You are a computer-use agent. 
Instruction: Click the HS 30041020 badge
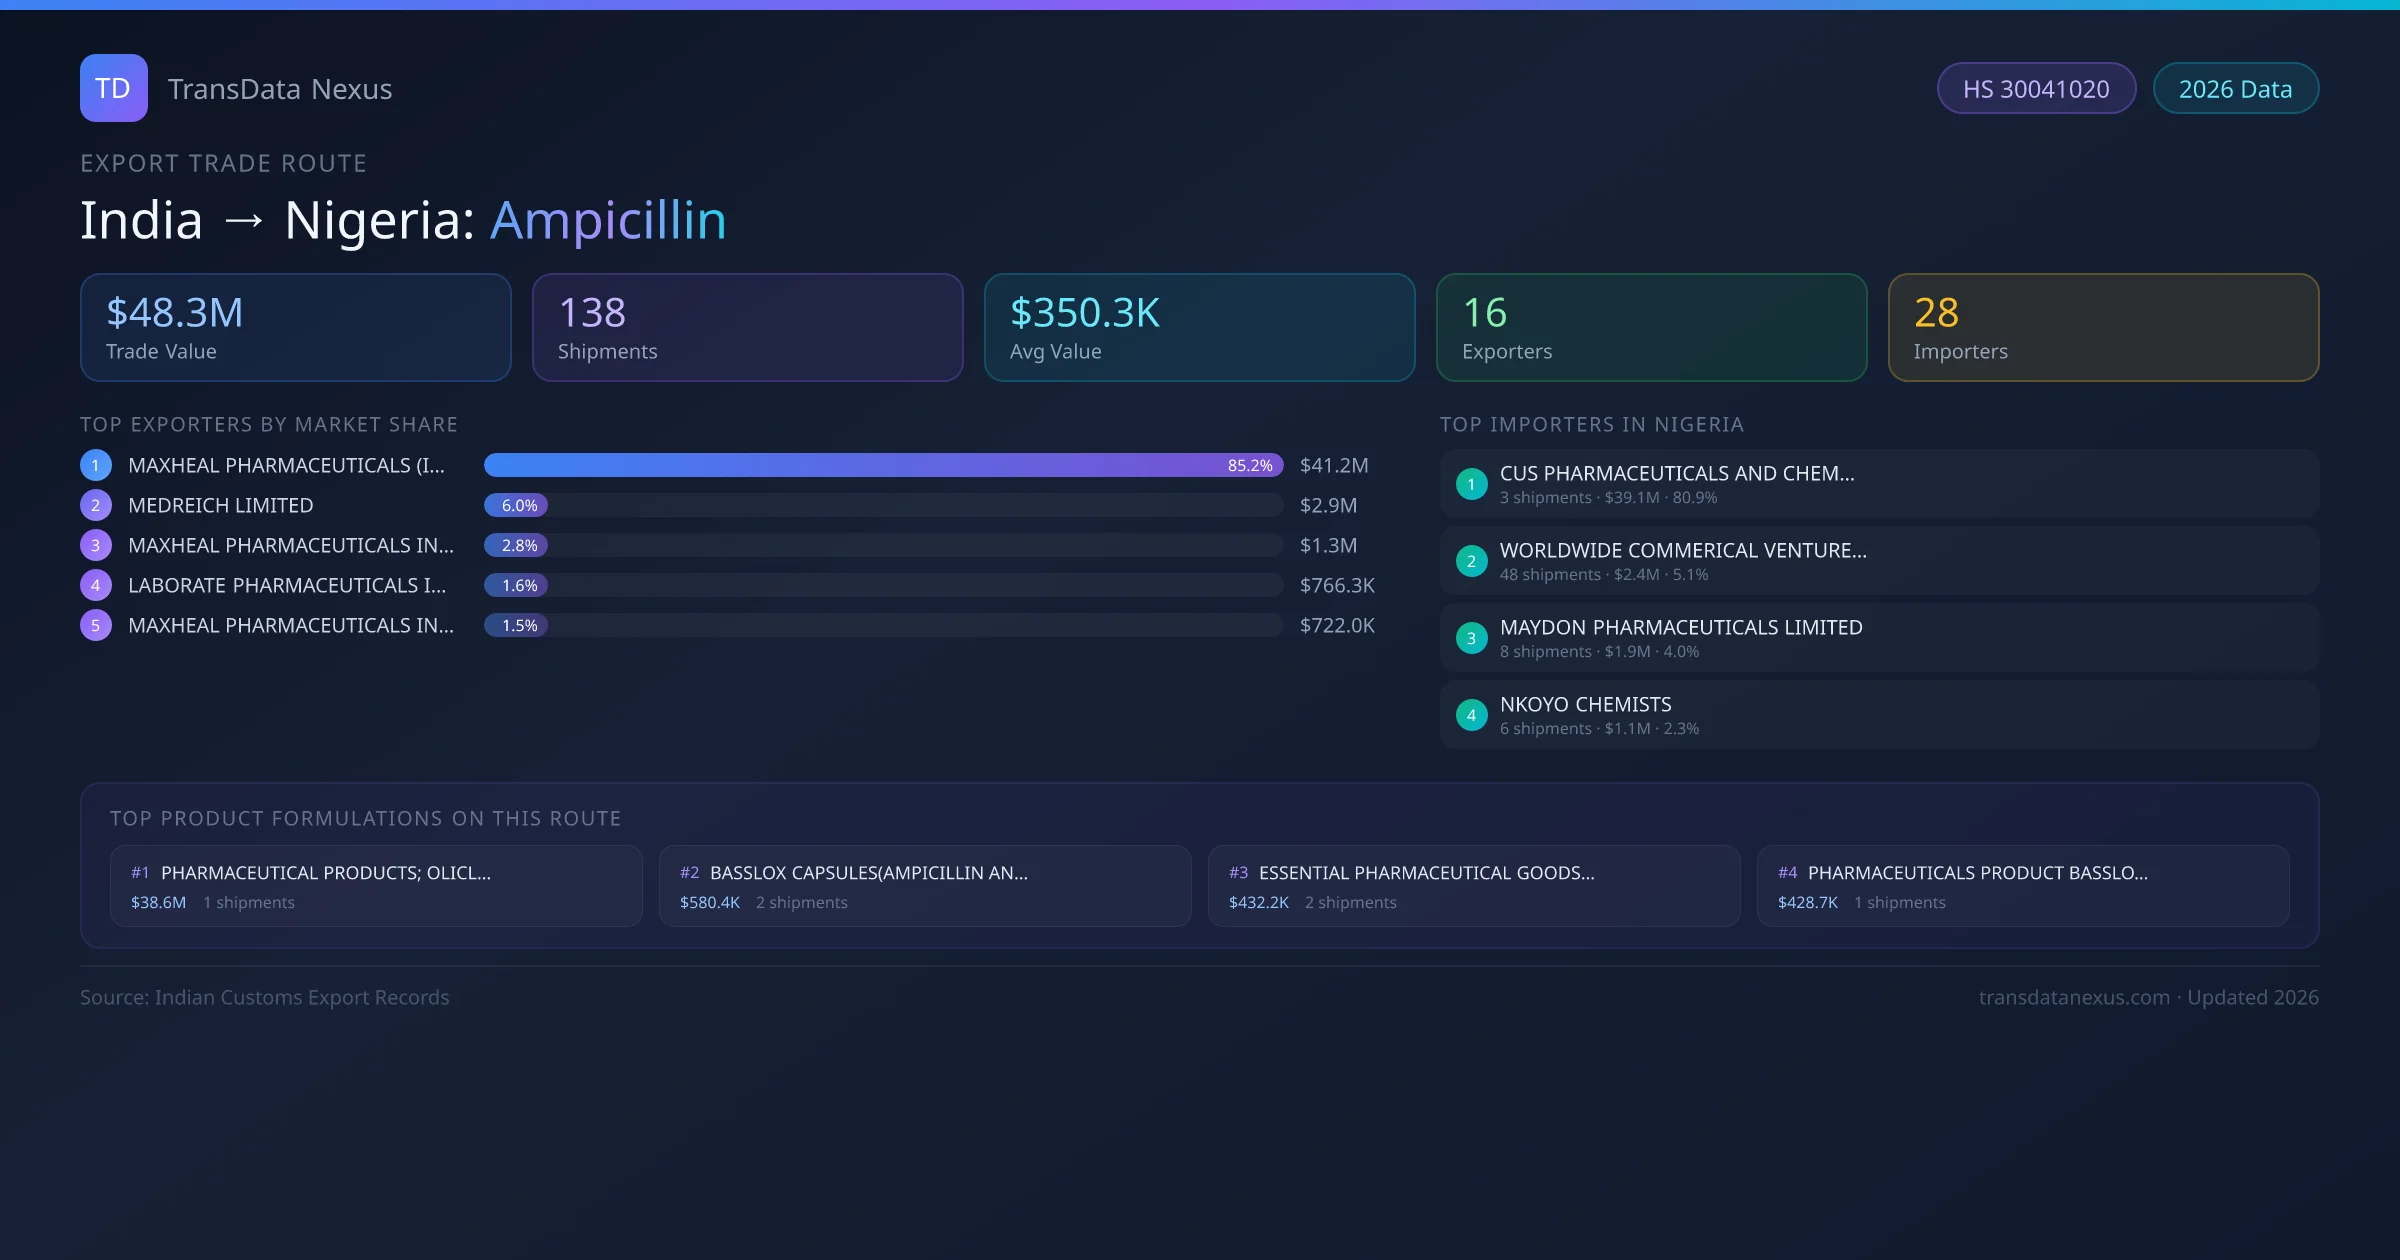tap(2036, 88)
